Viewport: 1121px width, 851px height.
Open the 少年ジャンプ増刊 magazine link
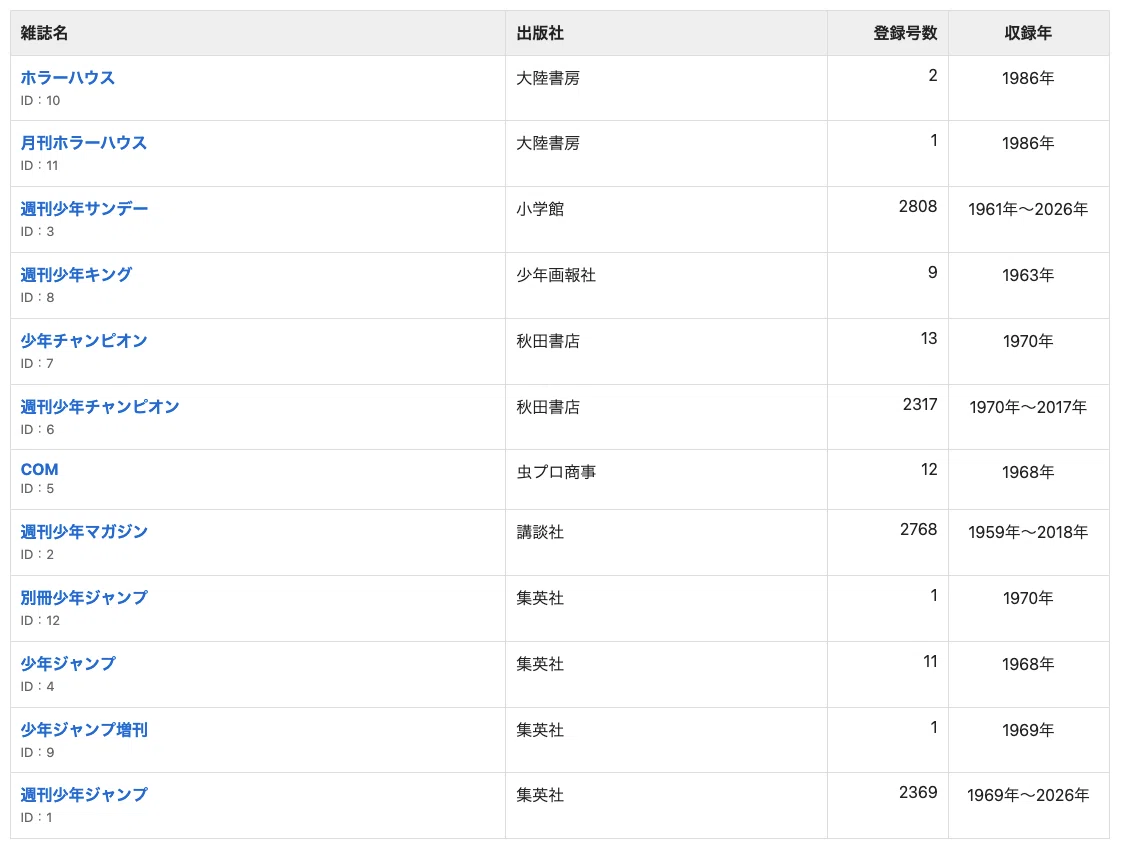pyautogui.click(x=84, y=729)
